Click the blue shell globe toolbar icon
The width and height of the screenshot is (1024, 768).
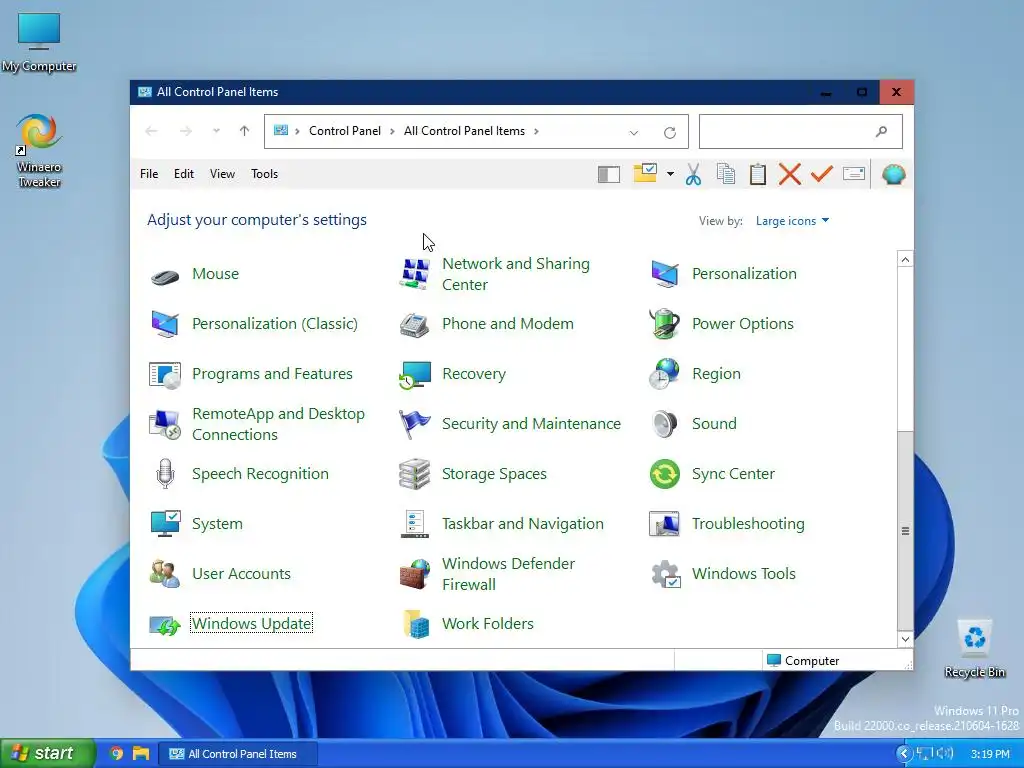point(893,174)
